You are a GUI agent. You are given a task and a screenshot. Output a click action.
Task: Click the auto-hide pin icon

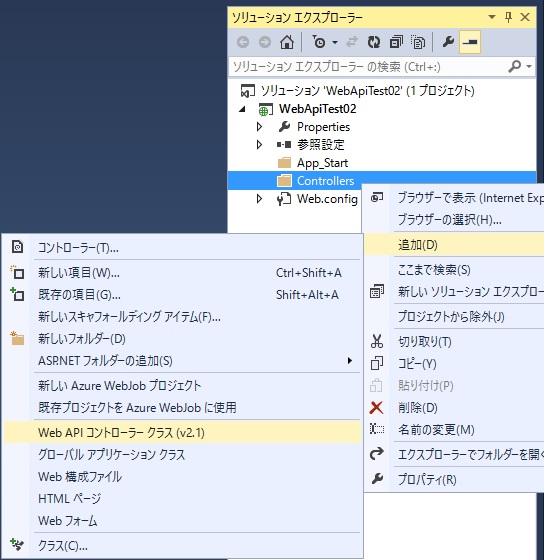point(508,17)
